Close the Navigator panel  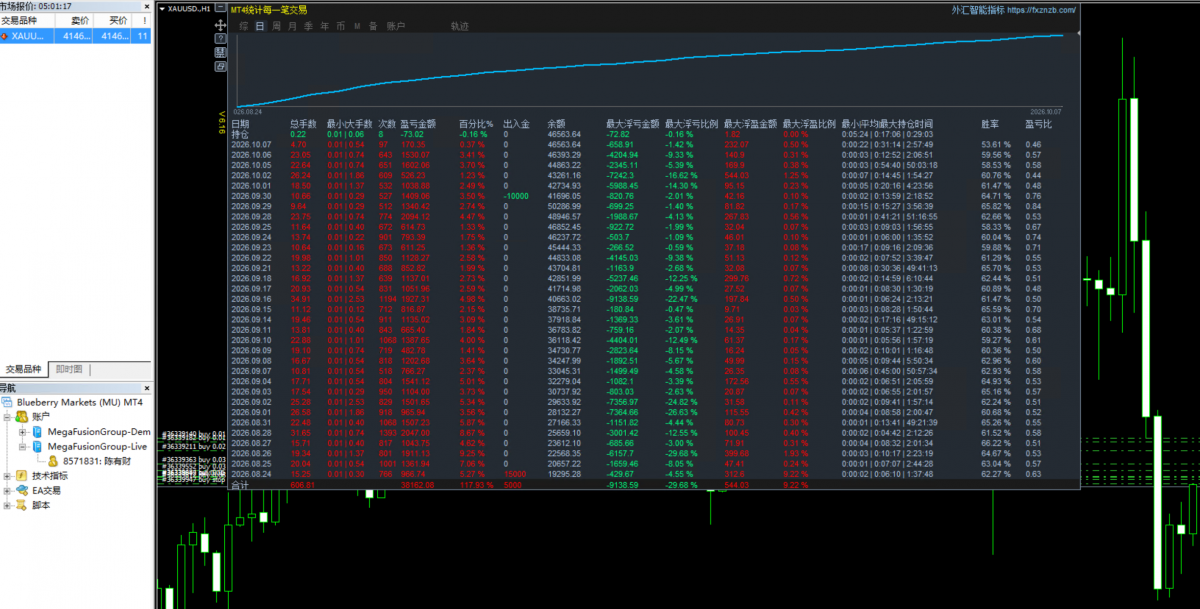tap(149, 387)
